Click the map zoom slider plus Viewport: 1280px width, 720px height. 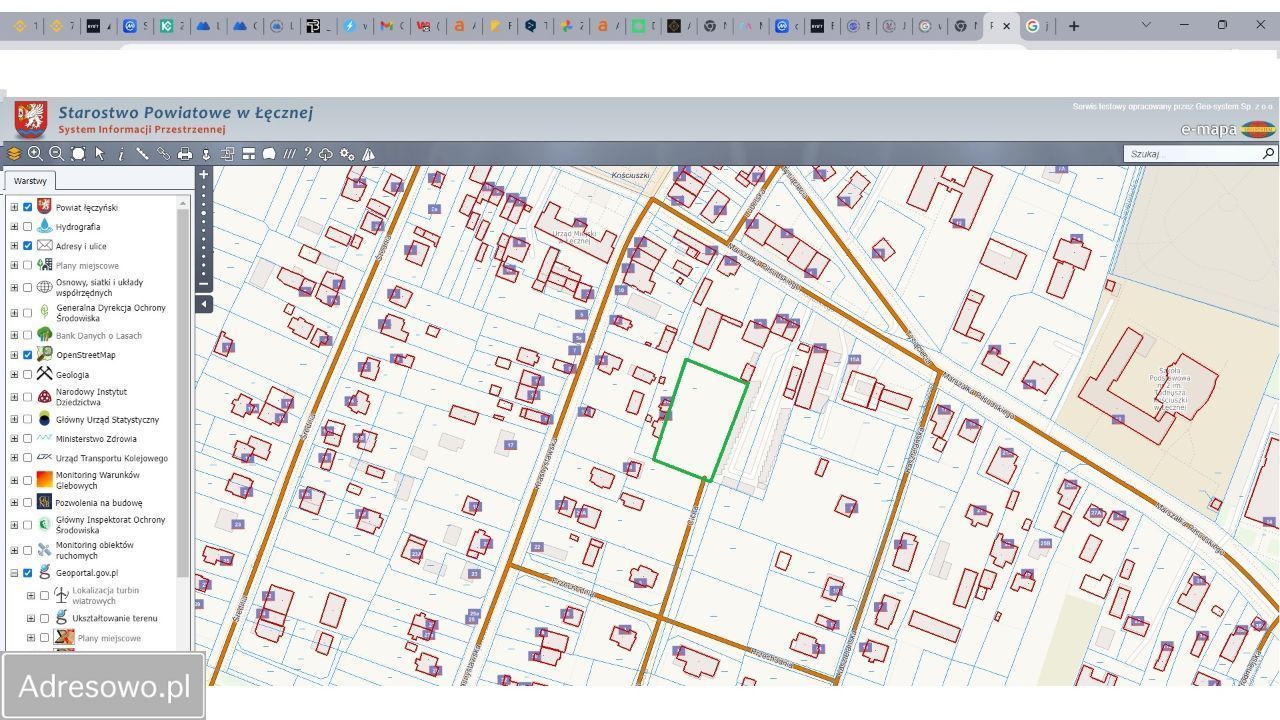[204, 175]
